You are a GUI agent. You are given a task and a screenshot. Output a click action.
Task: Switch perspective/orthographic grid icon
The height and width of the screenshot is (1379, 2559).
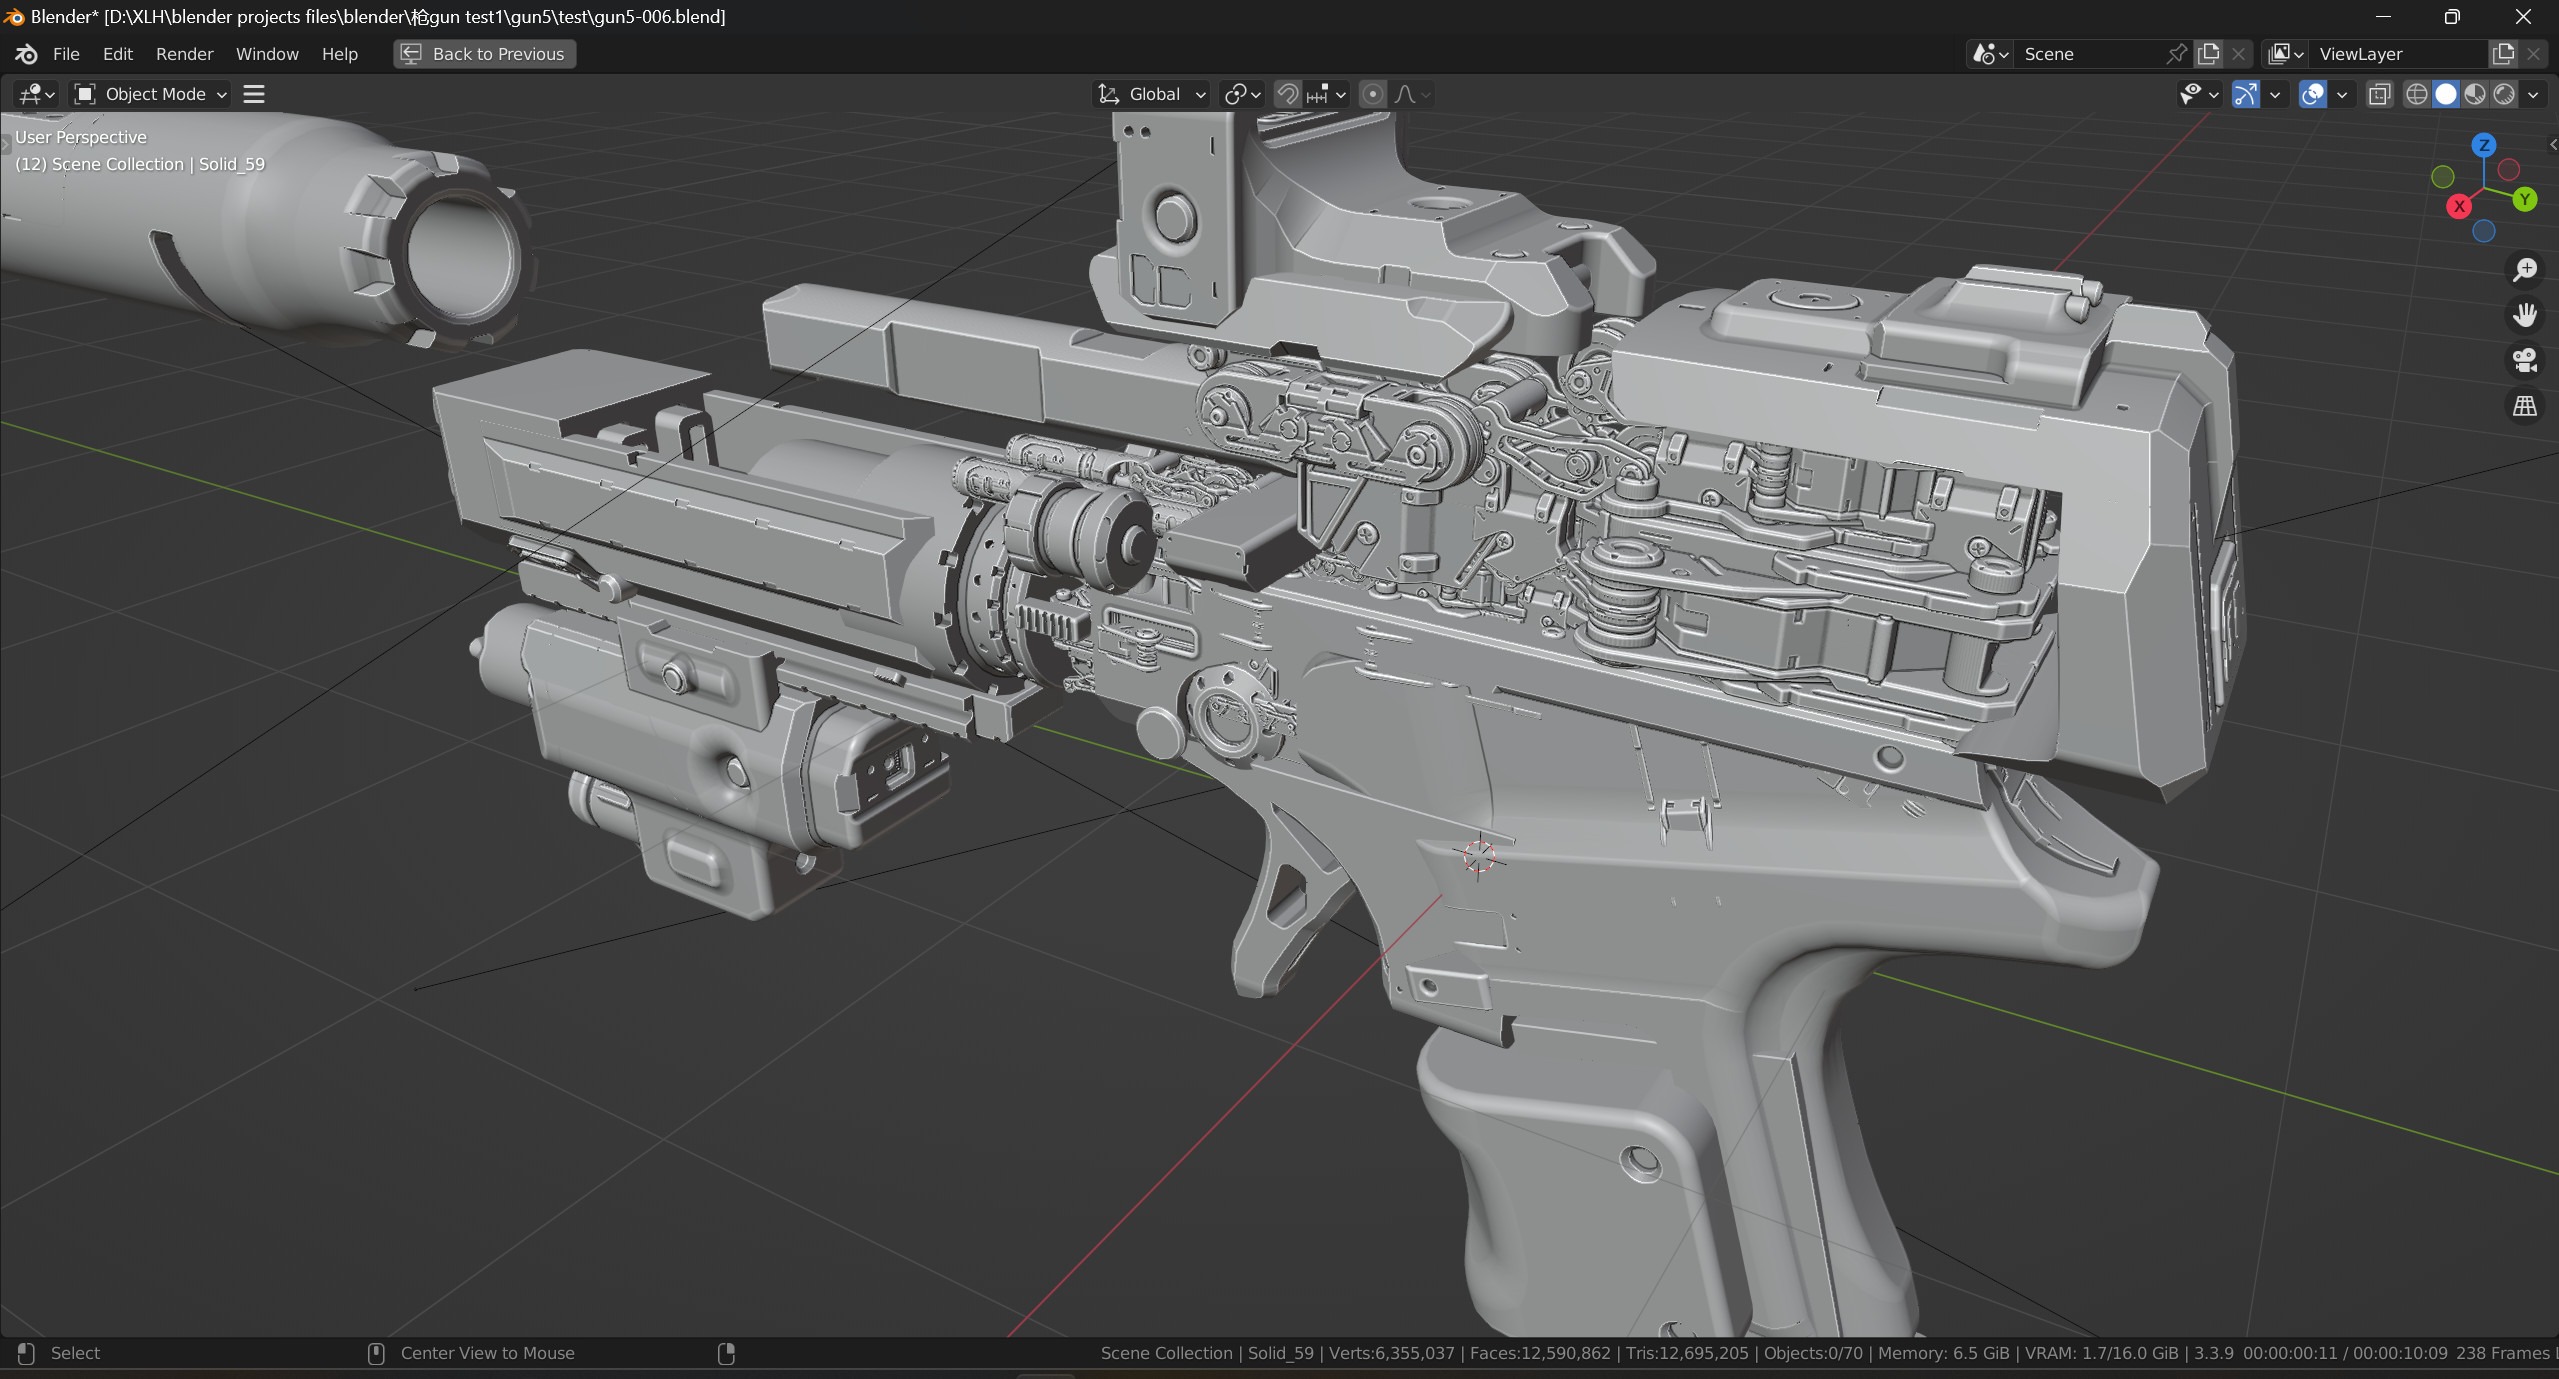tap(2525, 406)
